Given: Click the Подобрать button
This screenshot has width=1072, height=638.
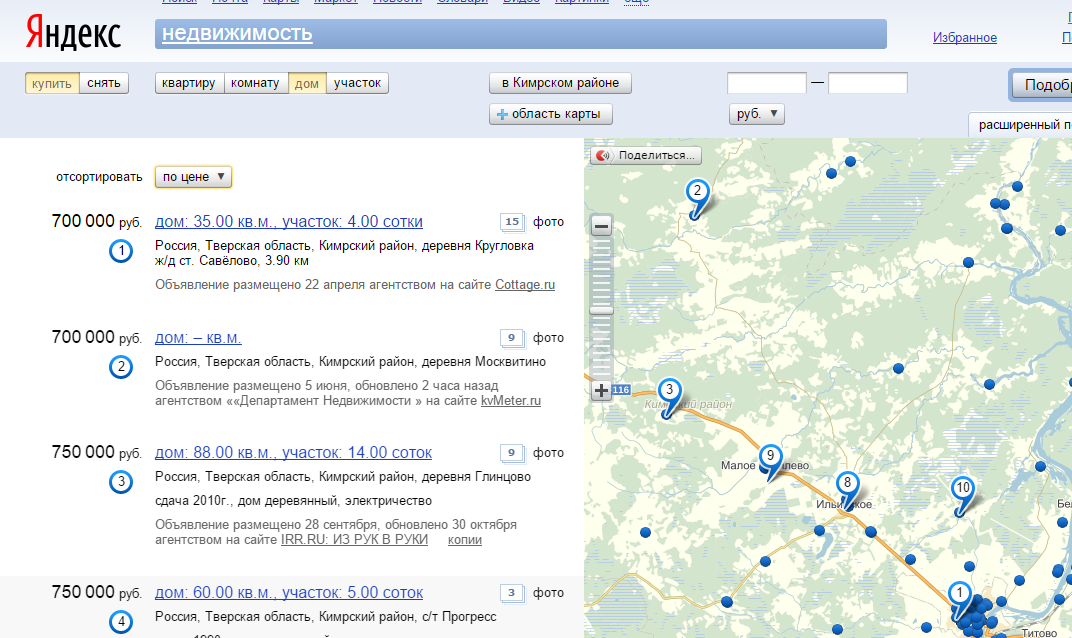Looking at the screenshot, I should pyautogui.click(x=1041, y=85).
